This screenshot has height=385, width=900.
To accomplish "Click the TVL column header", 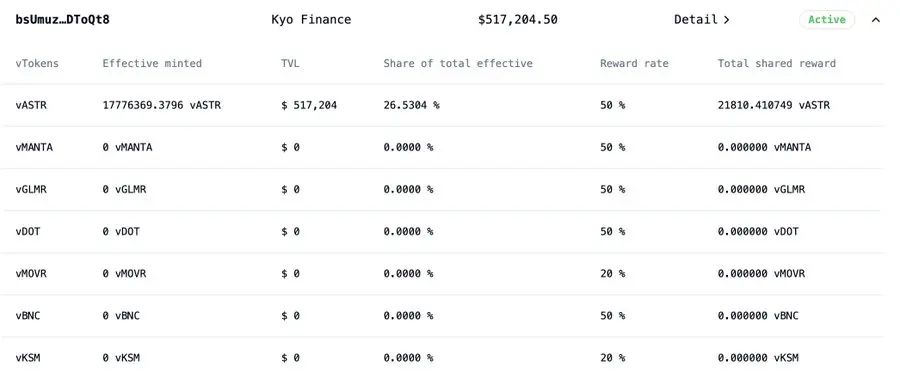I will tap(290, 63).
